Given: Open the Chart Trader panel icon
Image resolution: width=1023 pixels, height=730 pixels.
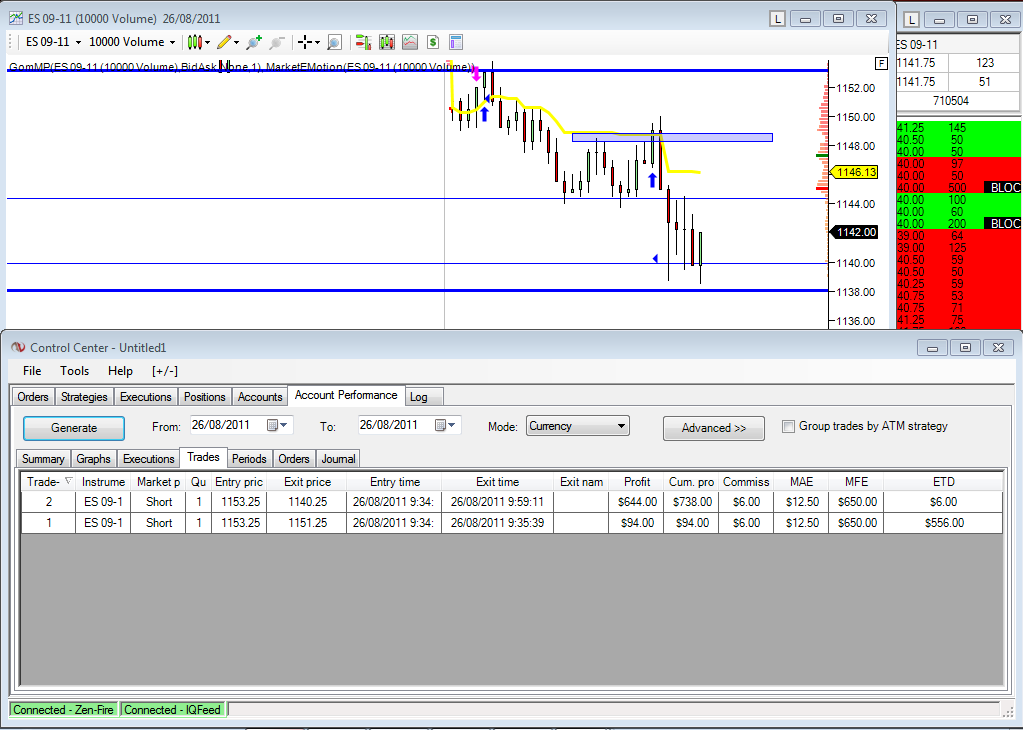Looking at the screenshot, I should pos(363,42).
